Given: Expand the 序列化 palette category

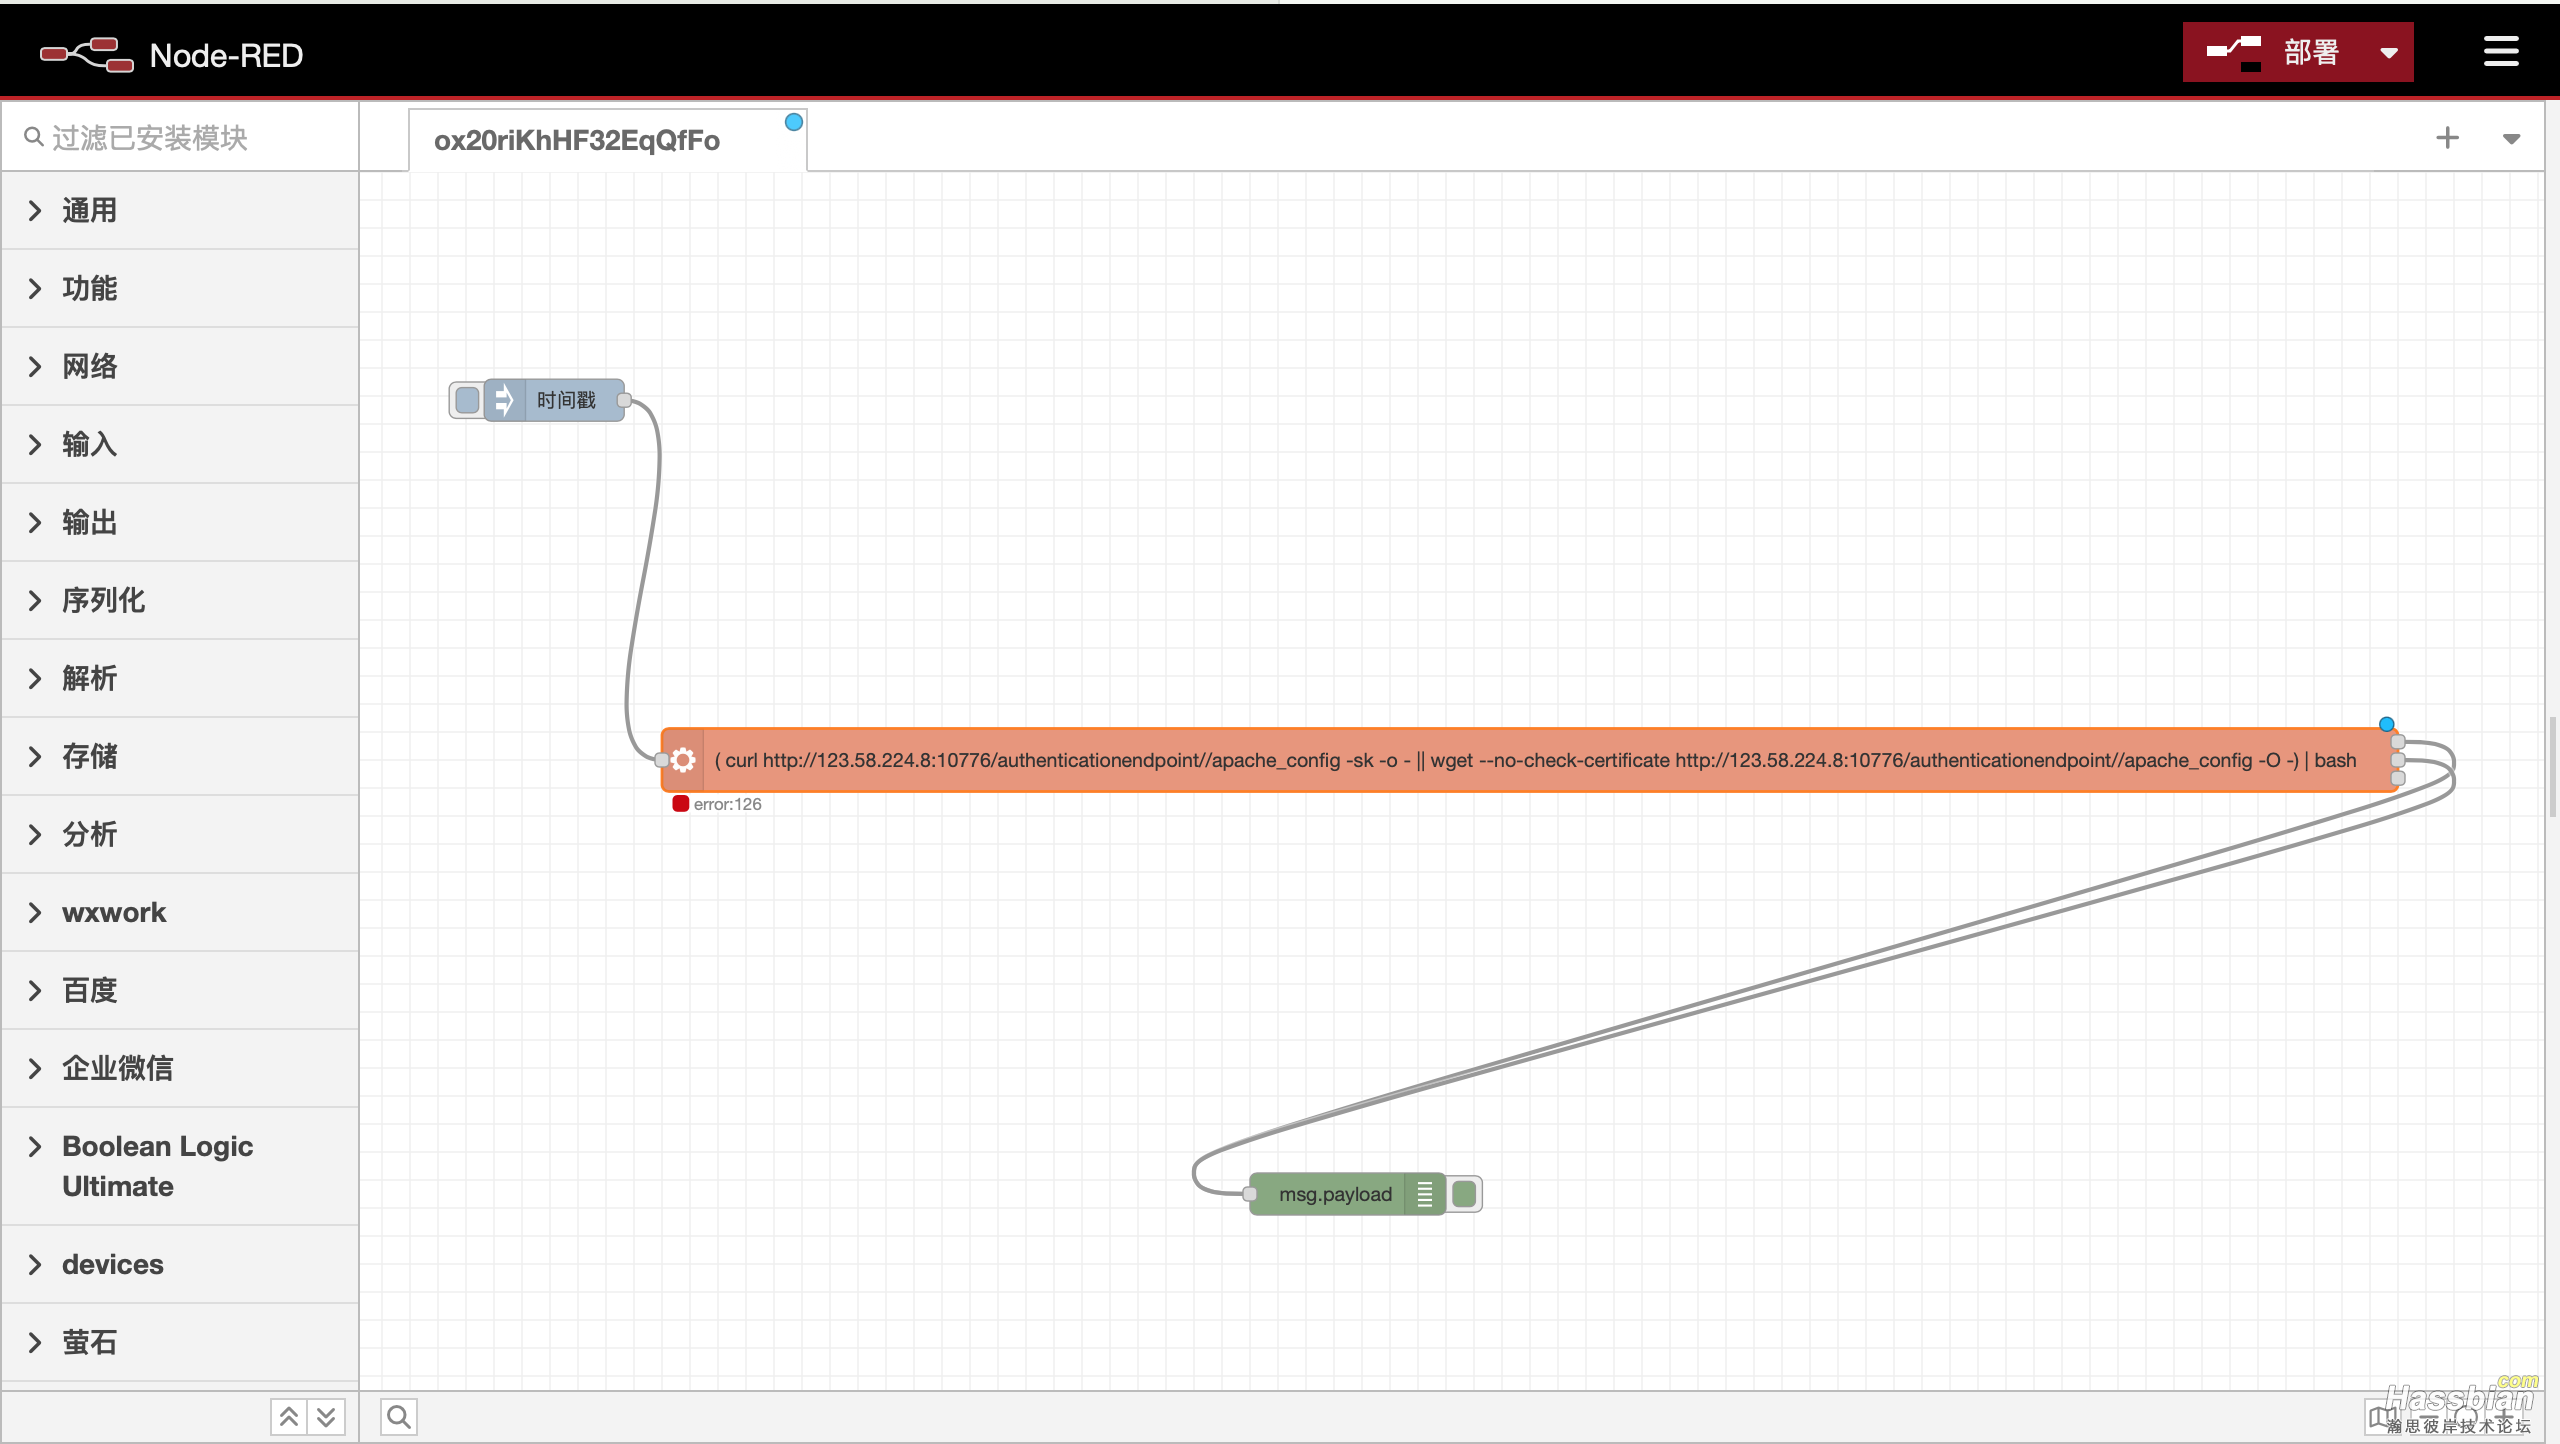Looking at the screenshot, I should (180, 600).
